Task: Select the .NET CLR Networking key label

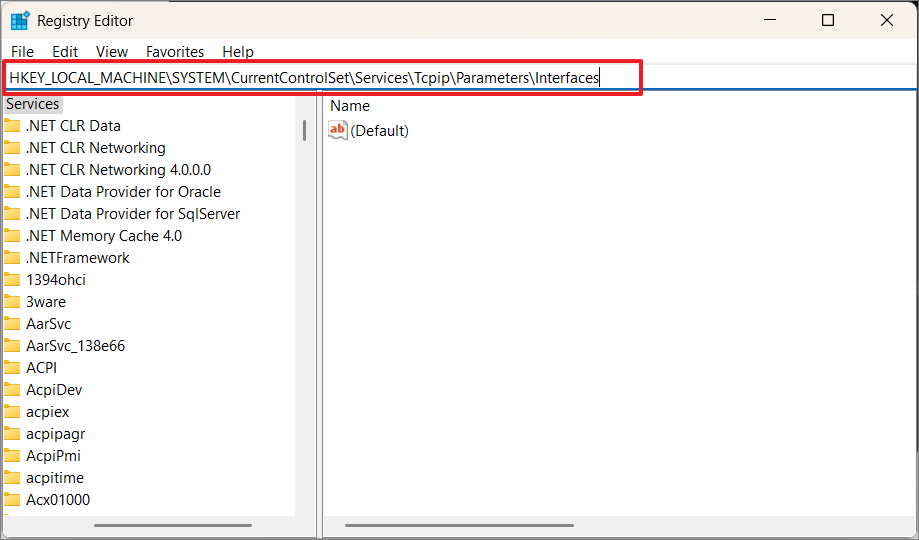Action: tap(96, 148)
